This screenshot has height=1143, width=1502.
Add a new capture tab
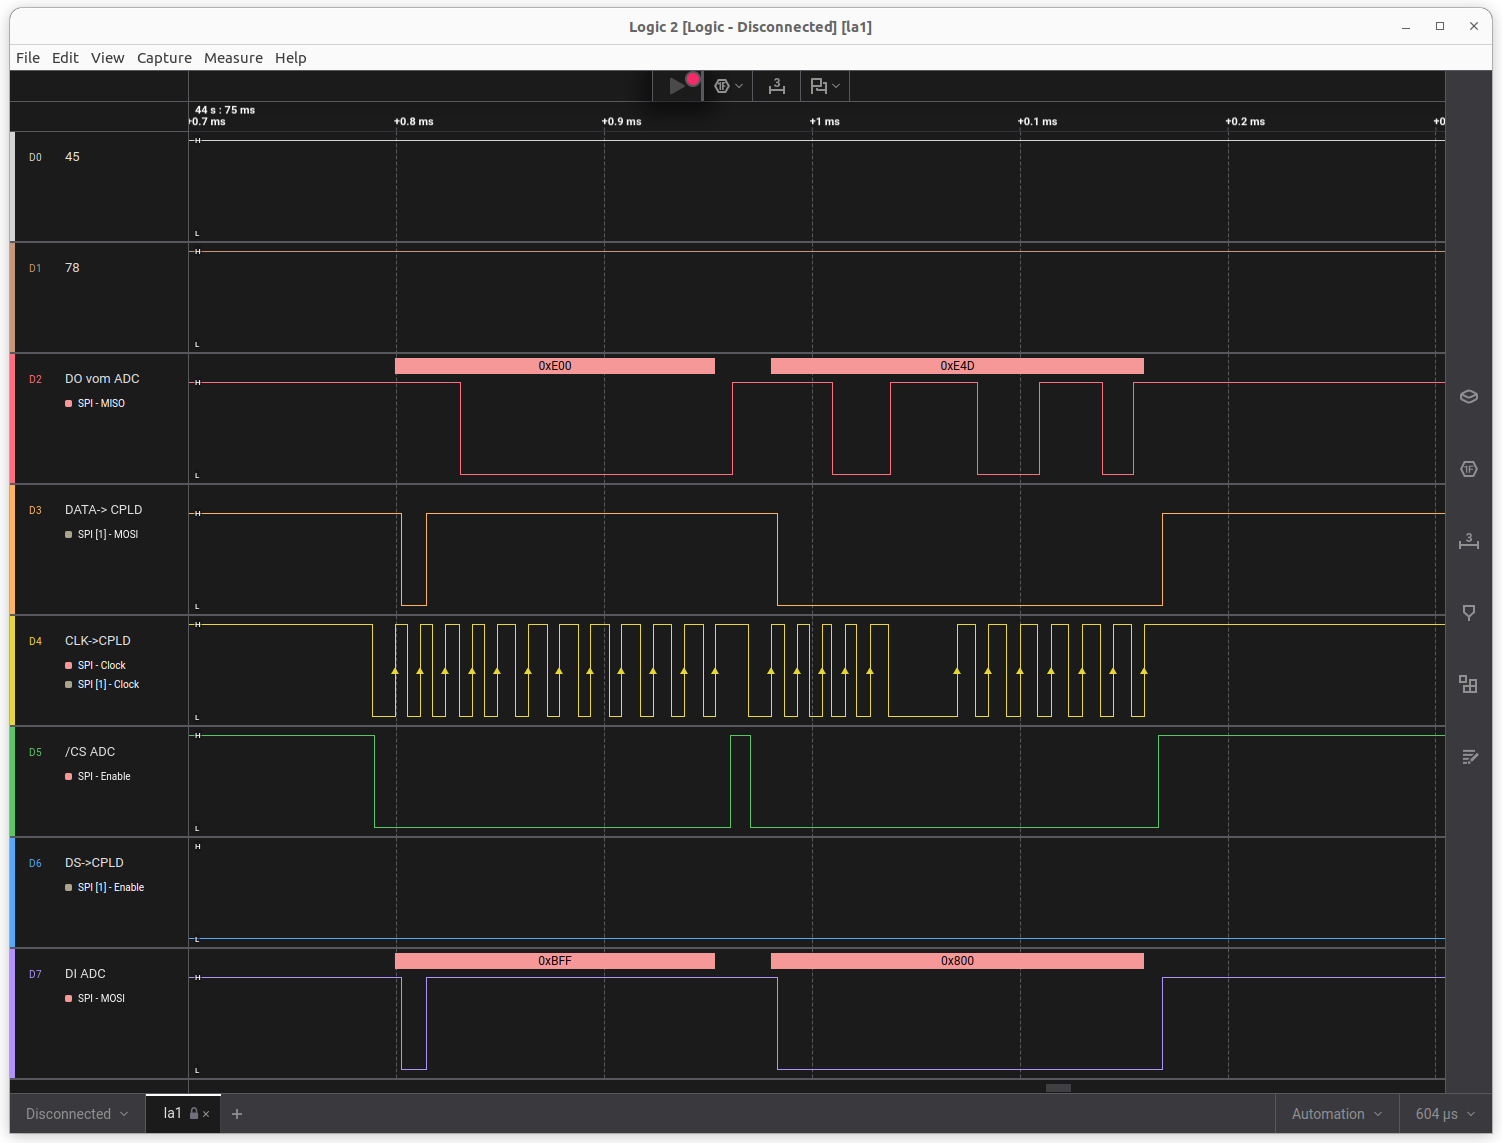[x=237, y=1114]
